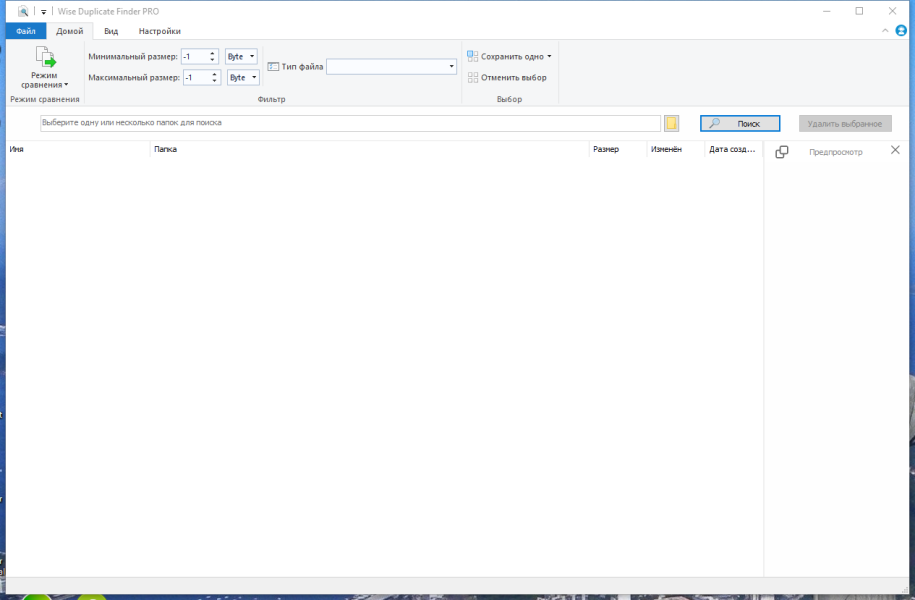Click the Максимальный размер value field
Screen dimensions: 915x600
coord(196,78)
